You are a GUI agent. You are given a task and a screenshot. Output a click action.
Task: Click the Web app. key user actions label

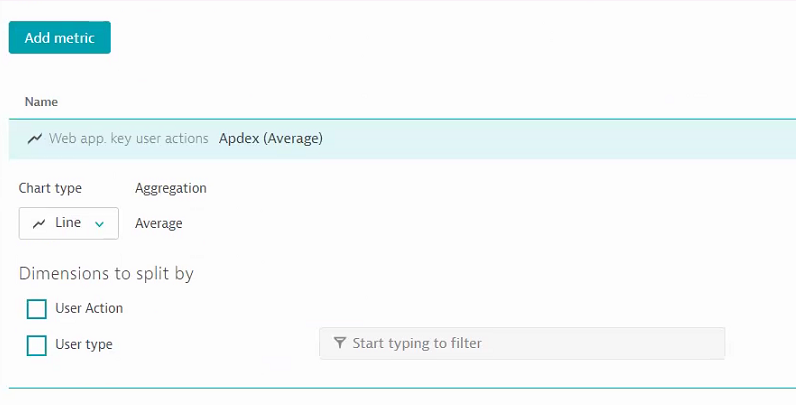pos(128,139)
